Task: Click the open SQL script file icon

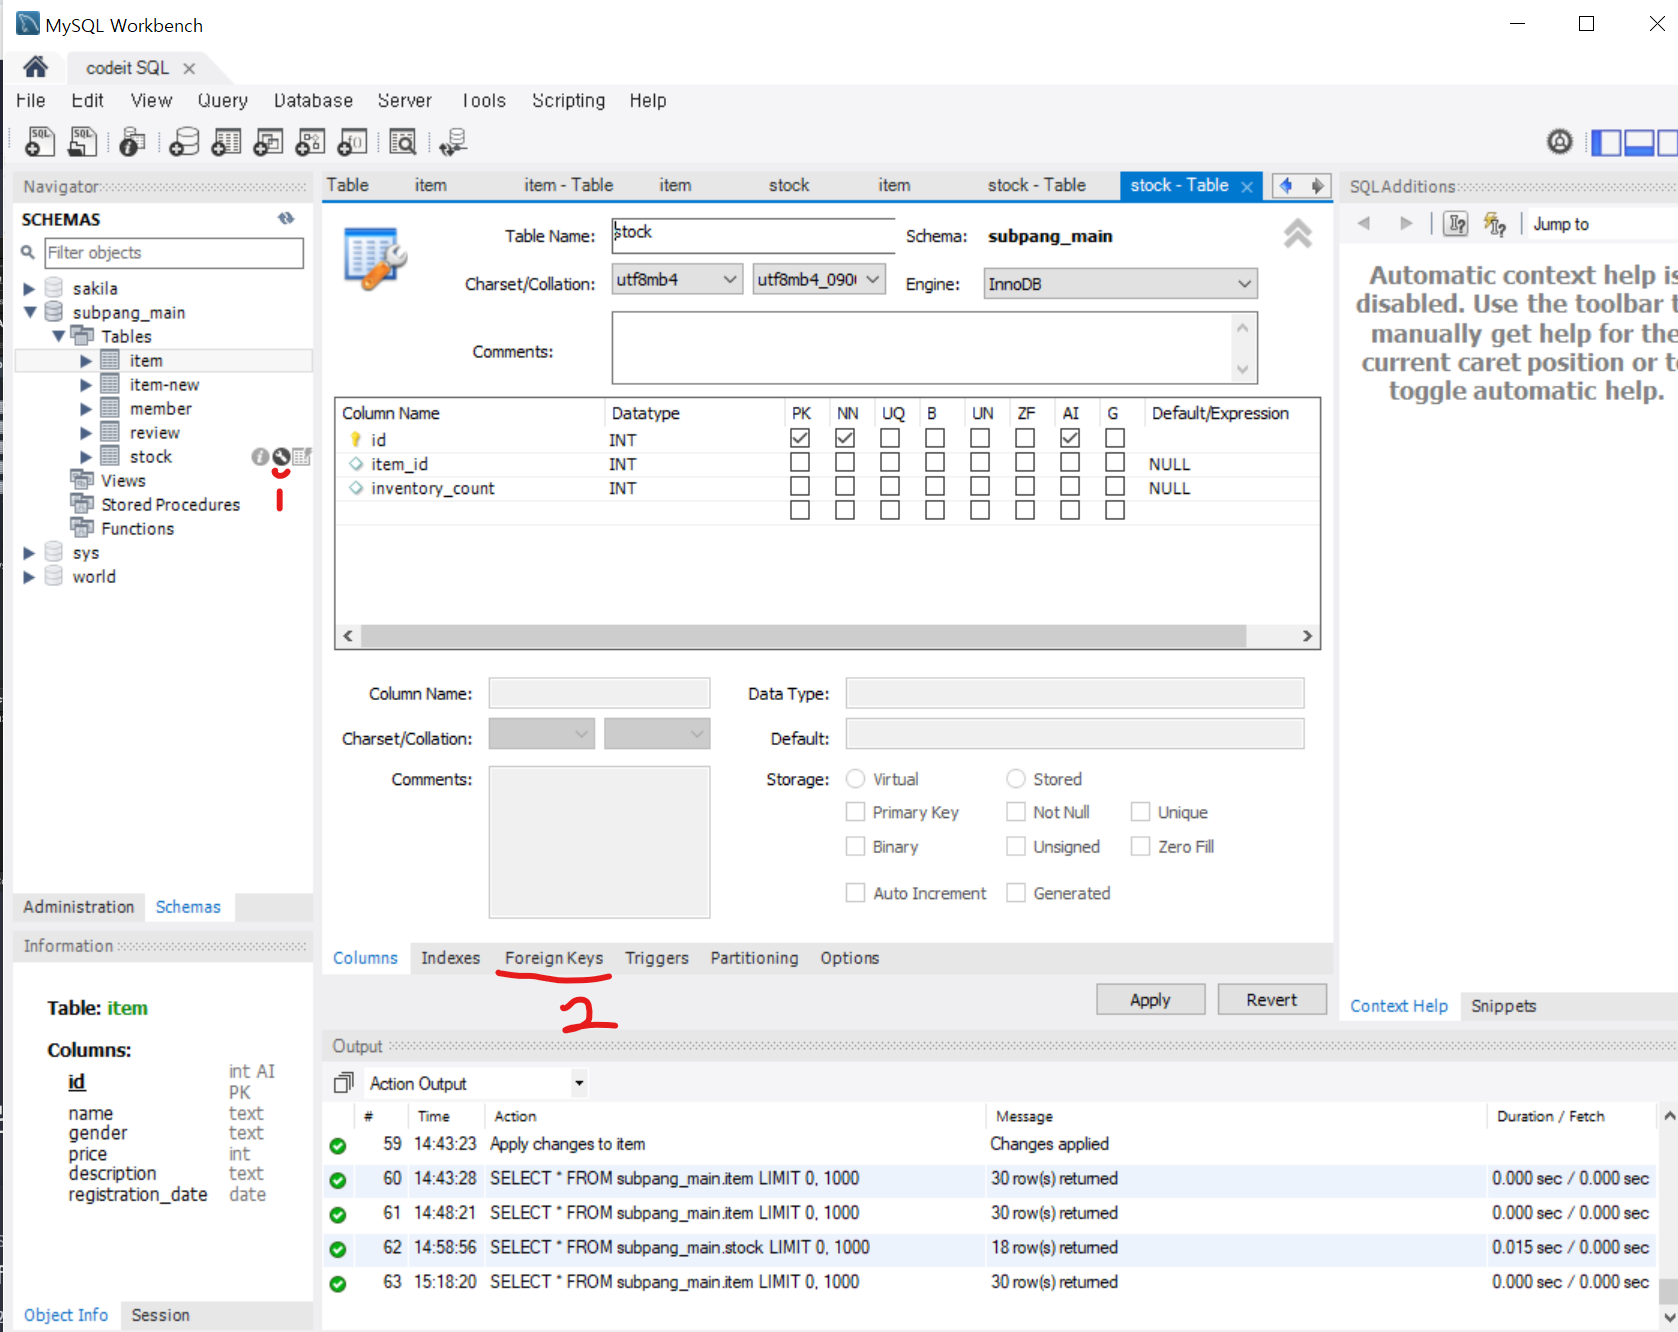Action: (82, 142)
